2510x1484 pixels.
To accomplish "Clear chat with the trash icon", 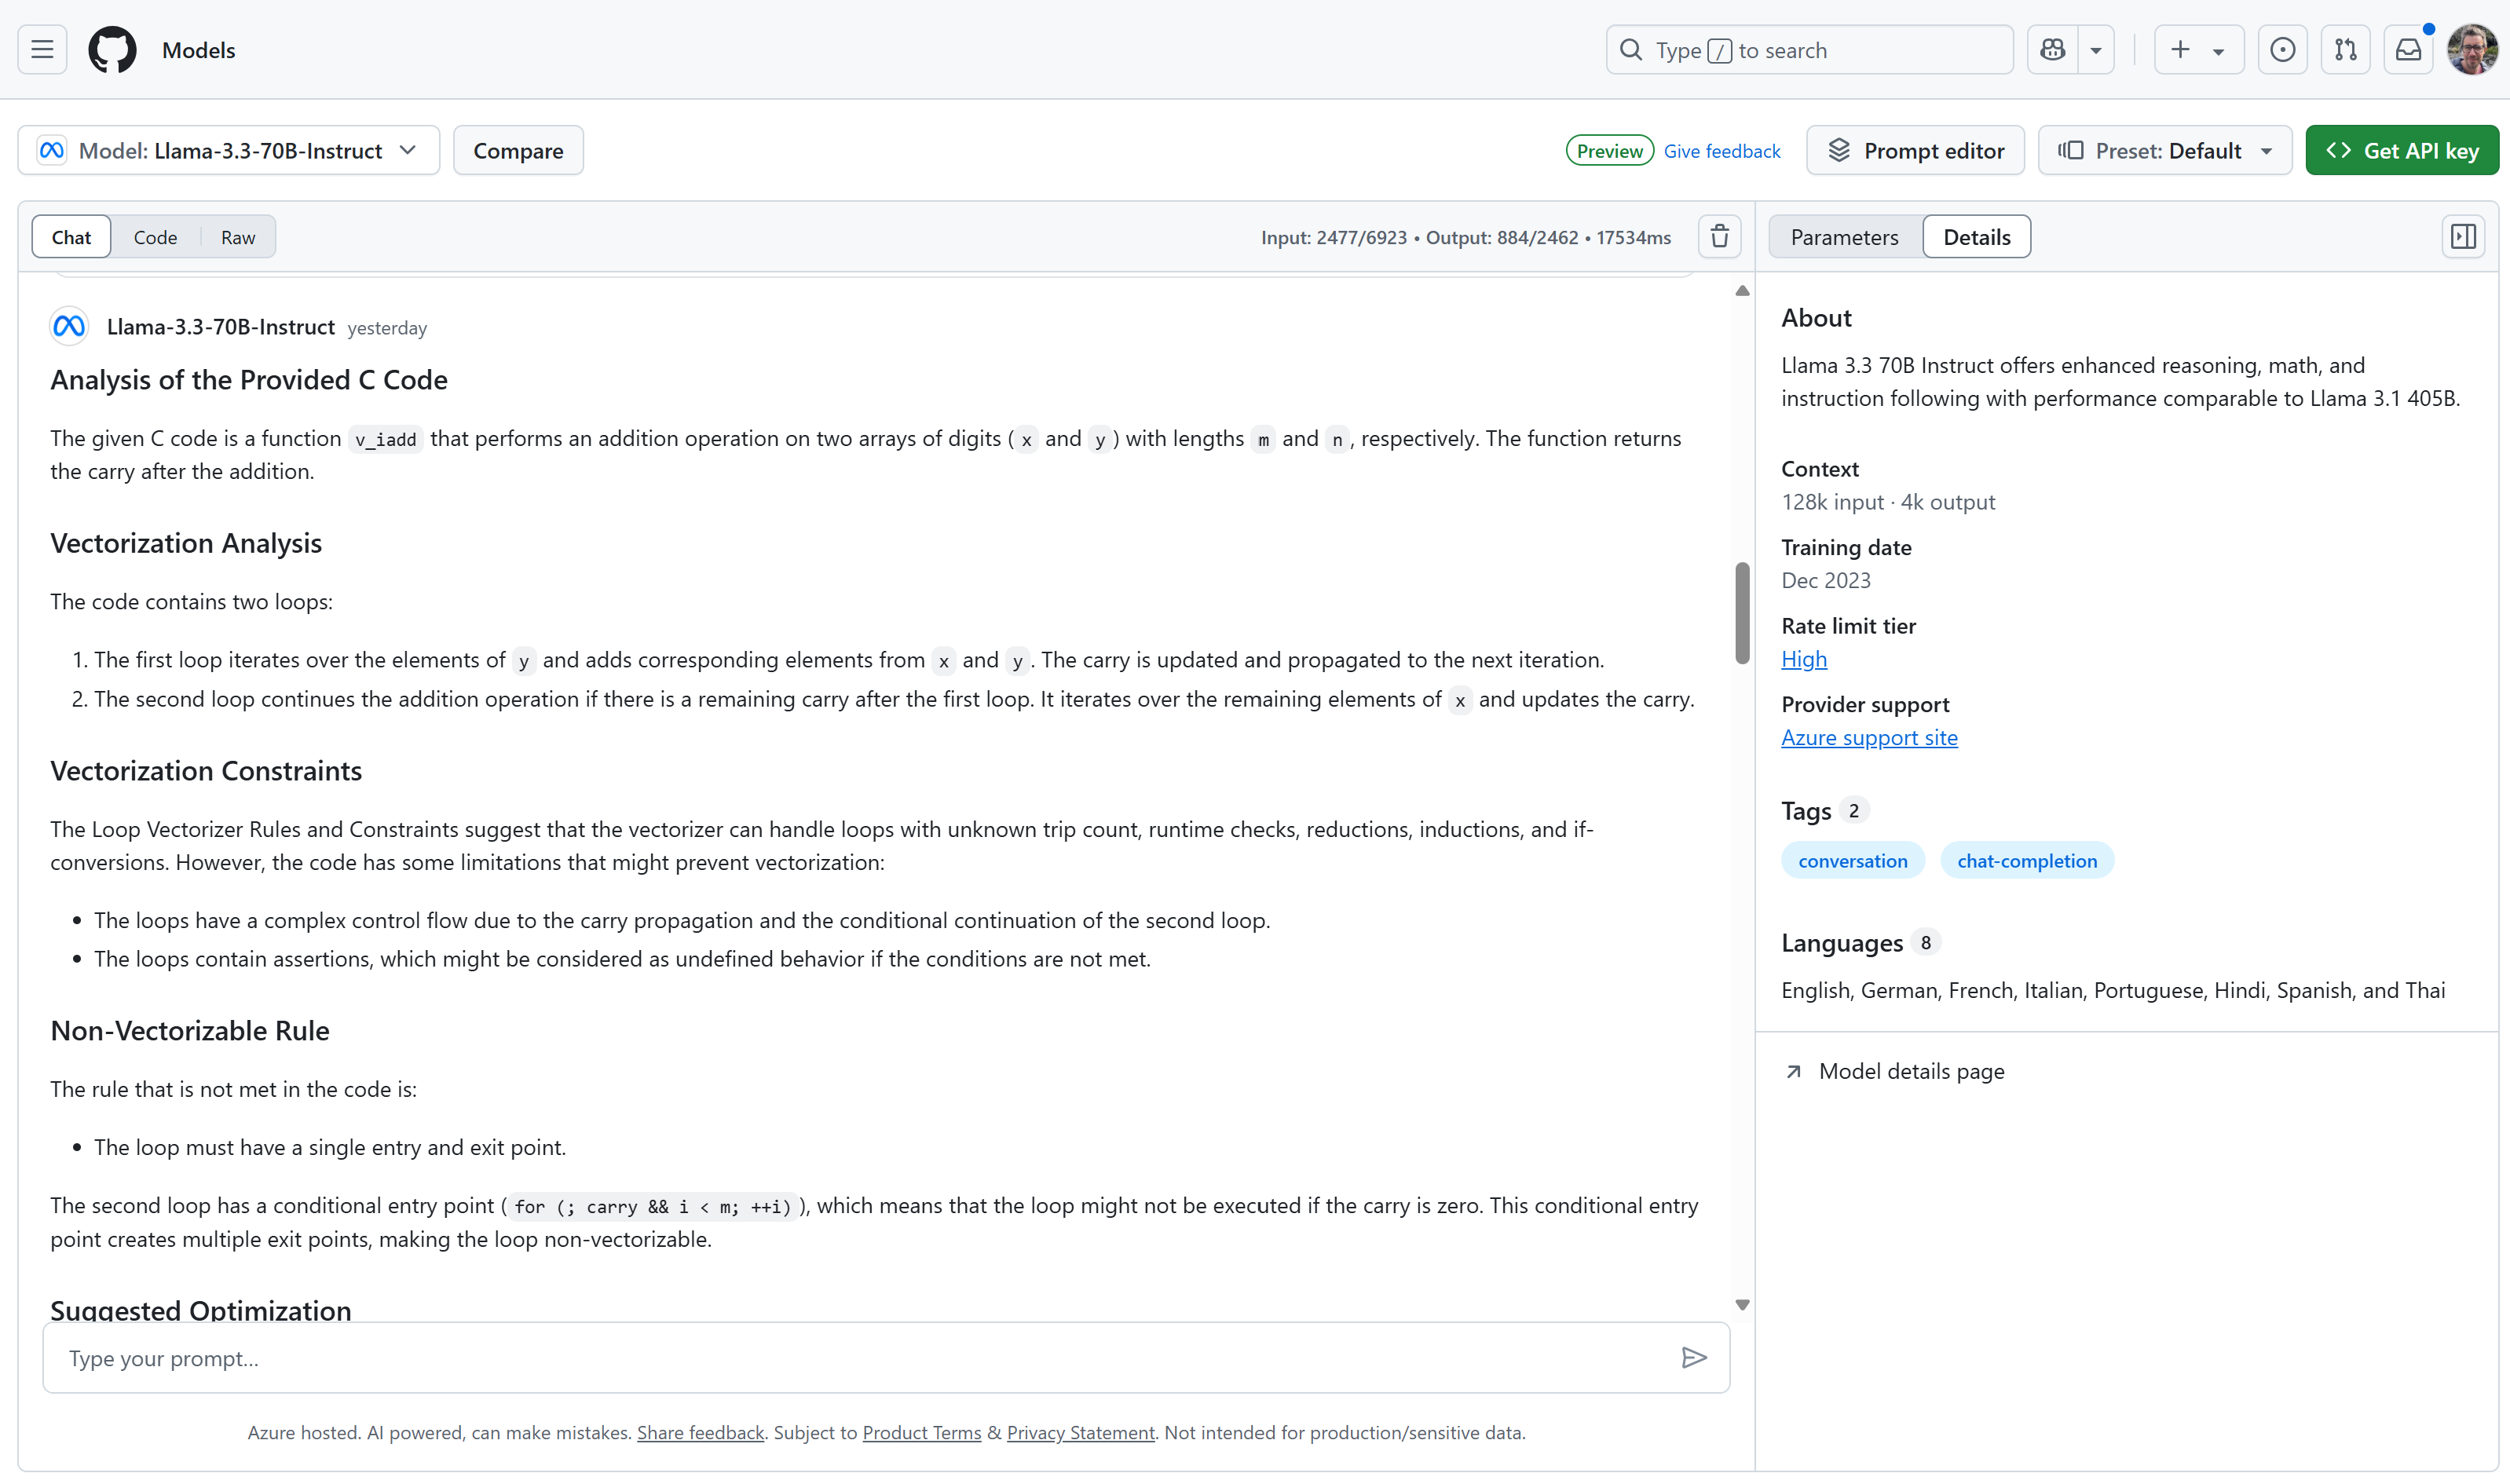I will 1720,237.
